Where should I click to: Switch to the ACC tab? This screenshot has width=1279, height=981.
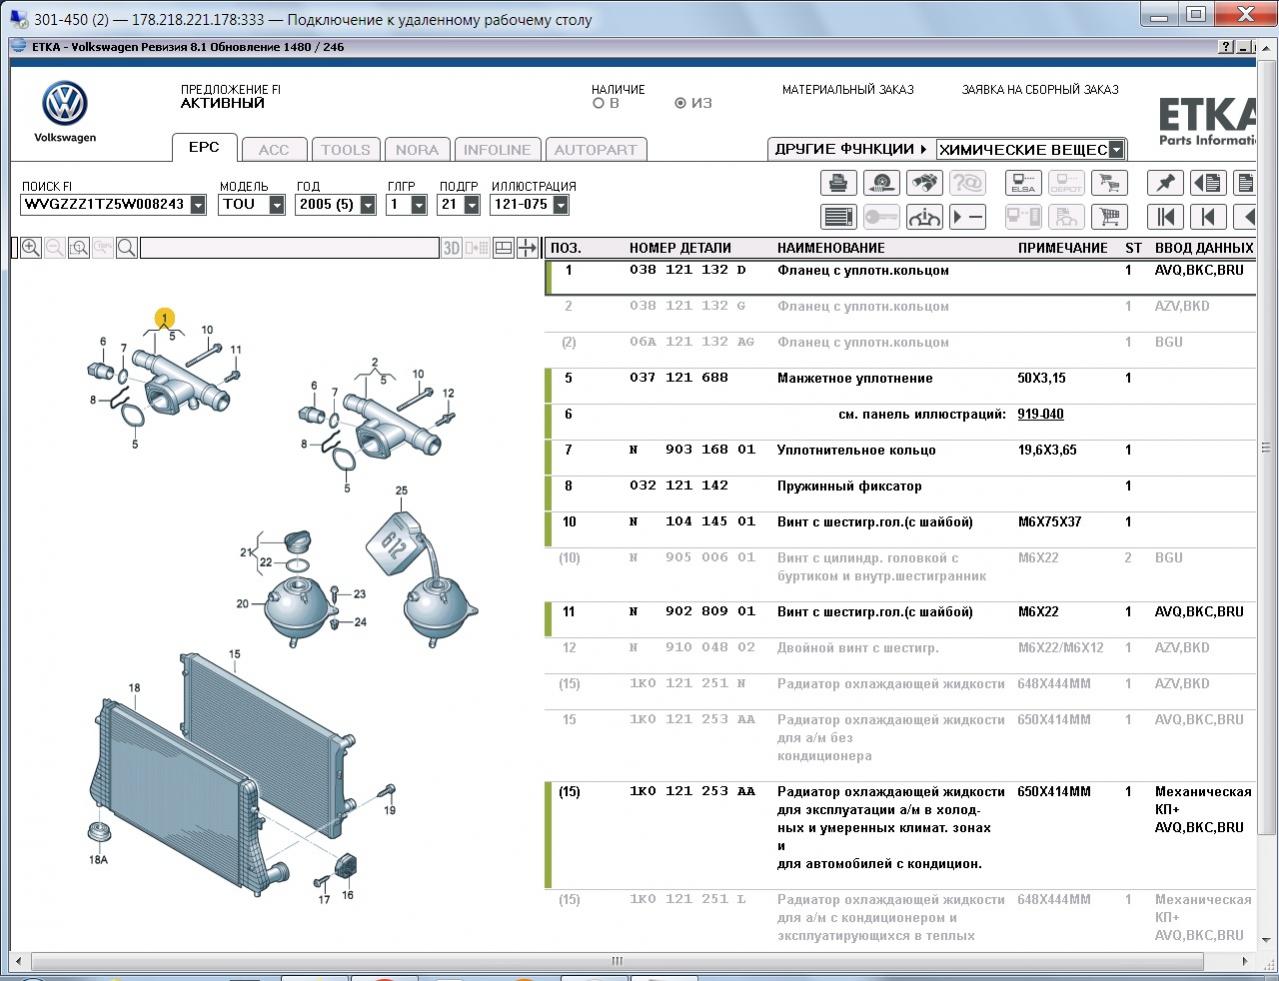pyautogui.click(x=274, y=150)
